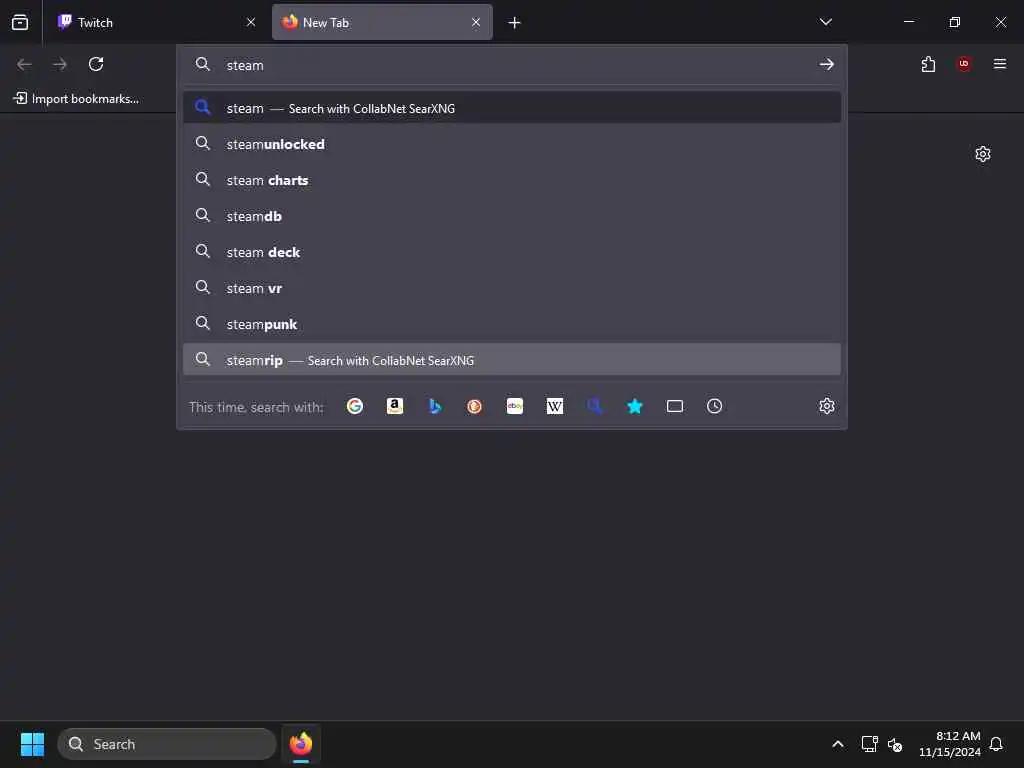Viewport: 1024px width, 768px height.
Task: Choose the steamdb suggestion
Action: tap(511, 216)
